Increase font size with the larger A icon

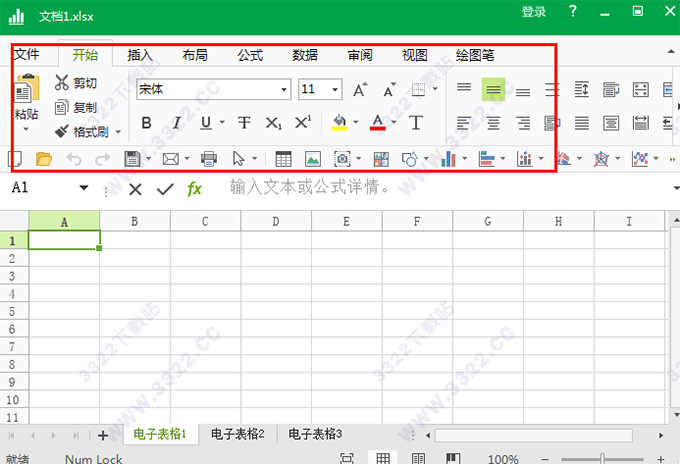point(360,90)
